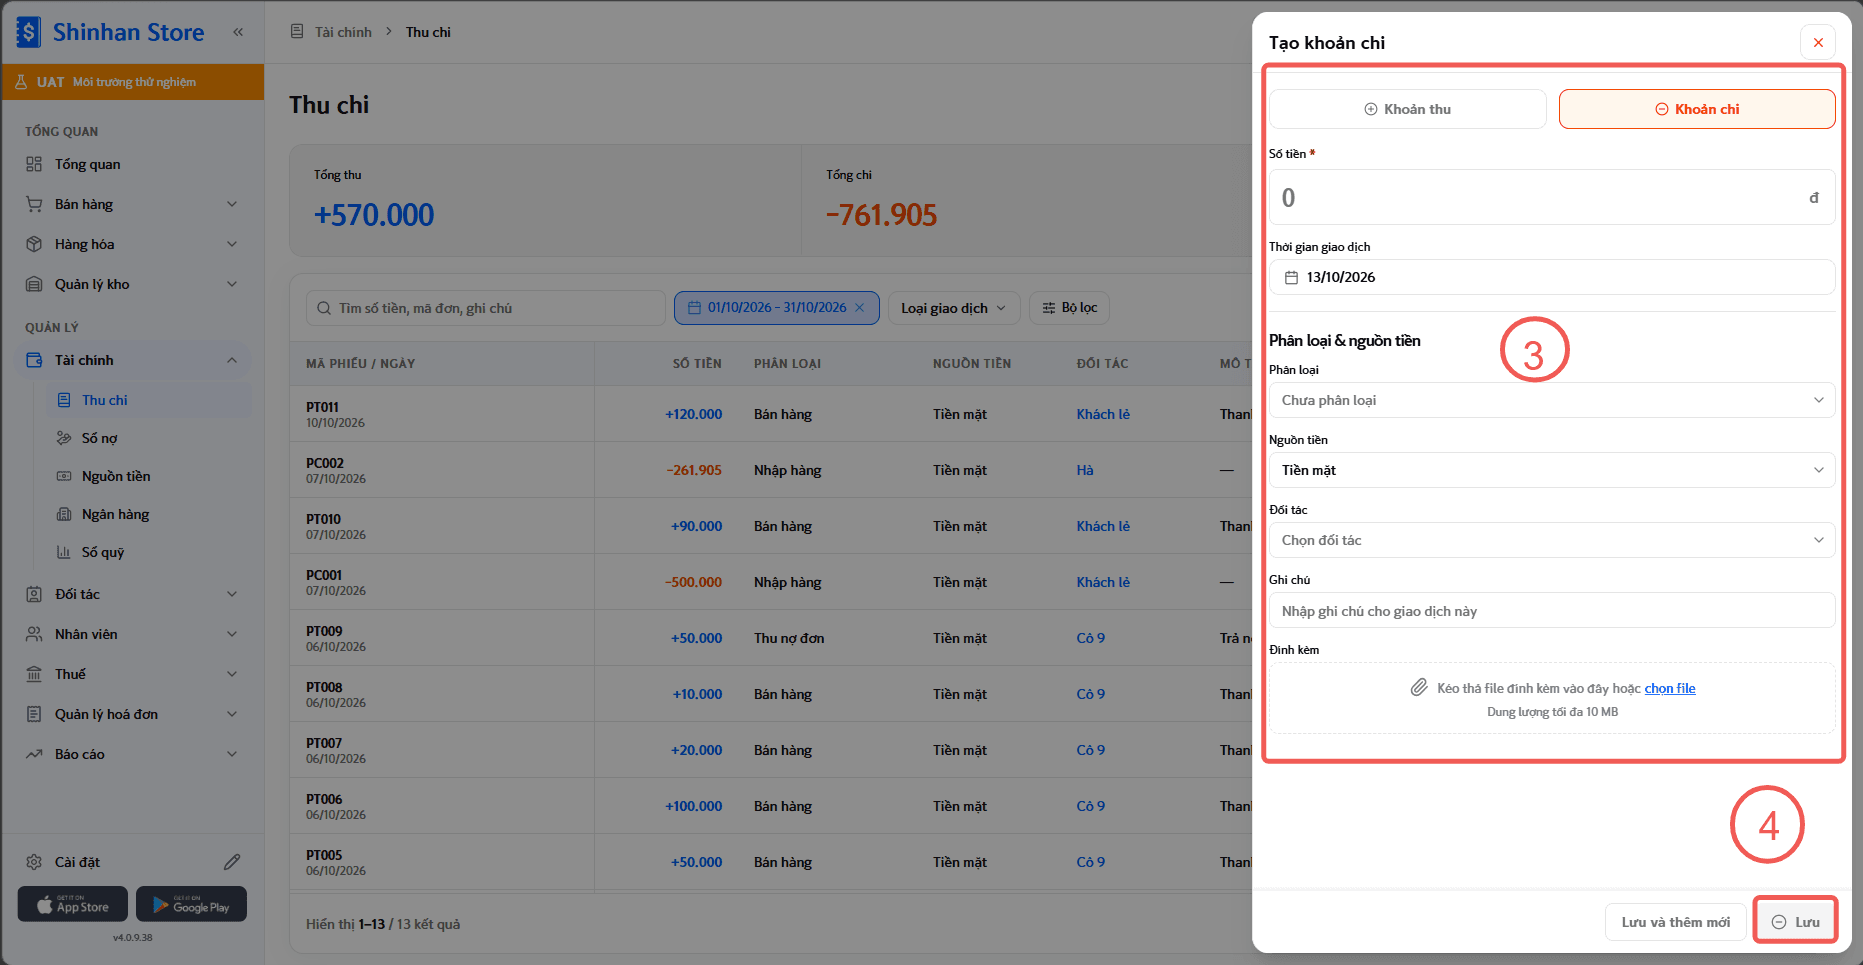Viewport: 1863px width, 965px height.
Task: Switch to the Khoản thu toggle
Action: [1408, 109]
